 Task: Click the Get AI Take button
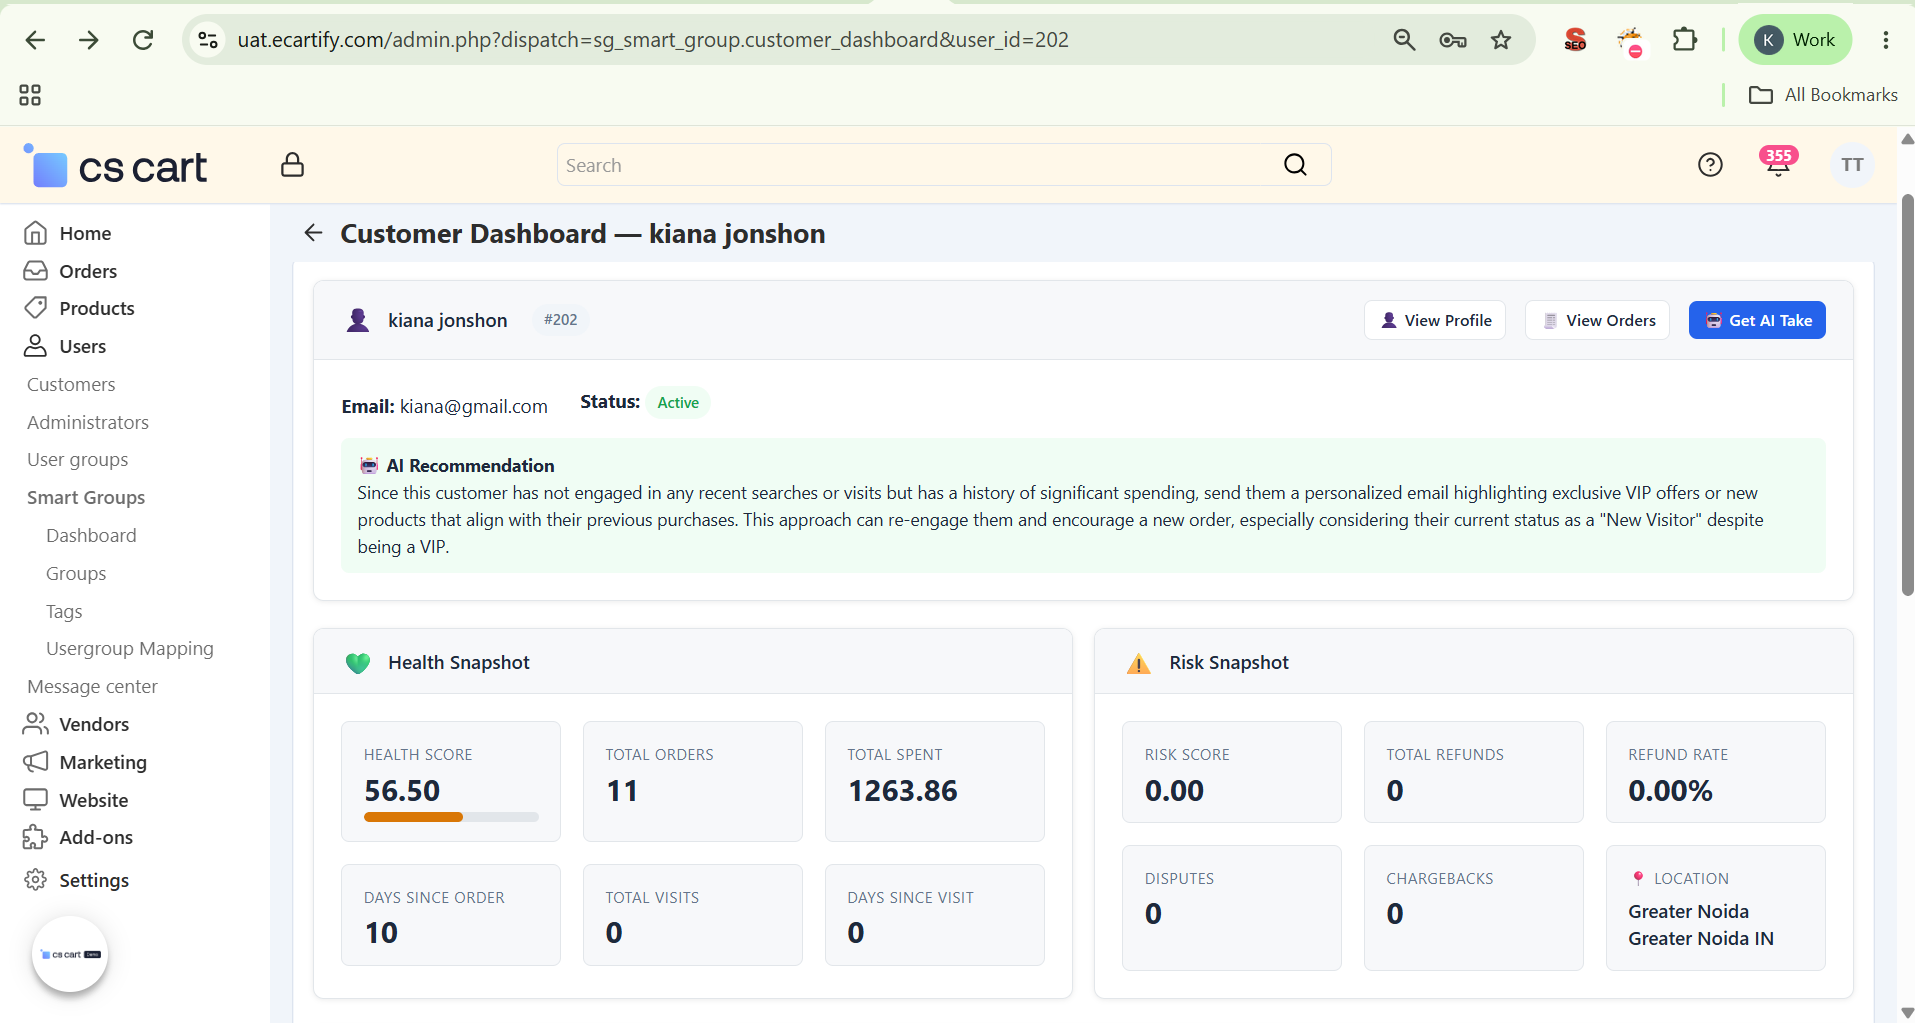pos(1757,320)
